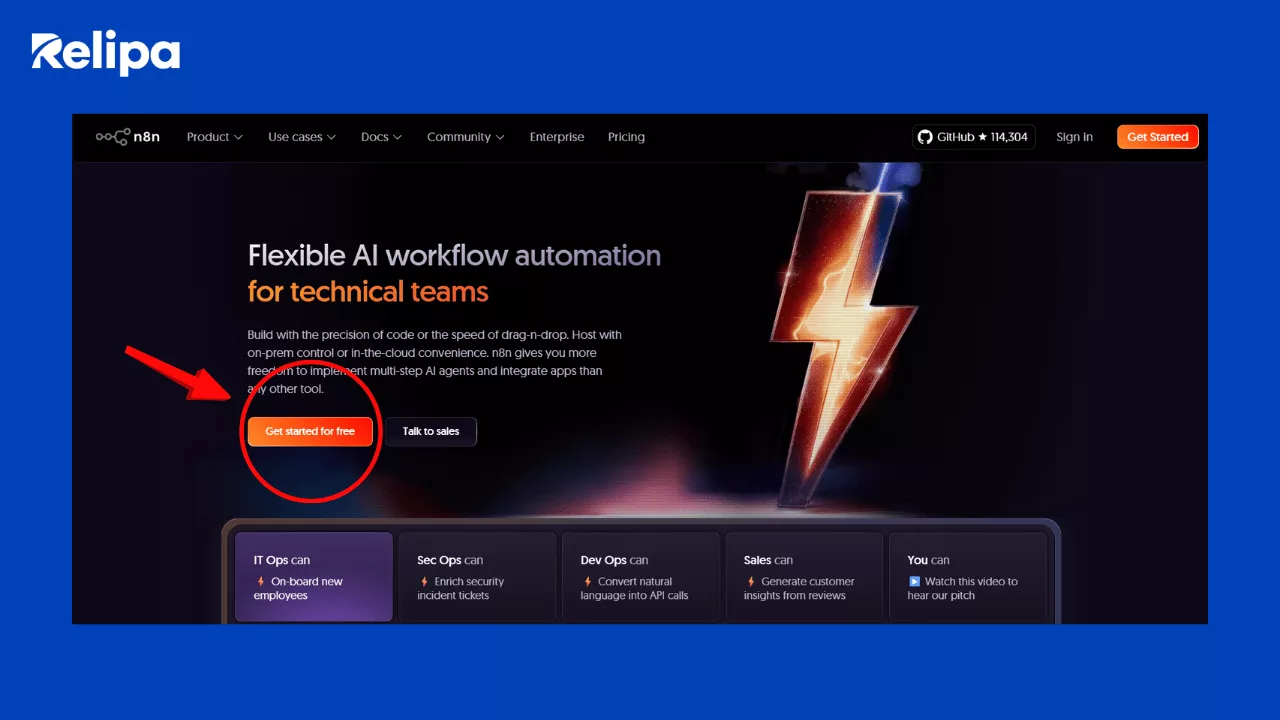Expand the Community dropdown menu
Screen dimensions: 1280x720
click(x=466, y=137)
